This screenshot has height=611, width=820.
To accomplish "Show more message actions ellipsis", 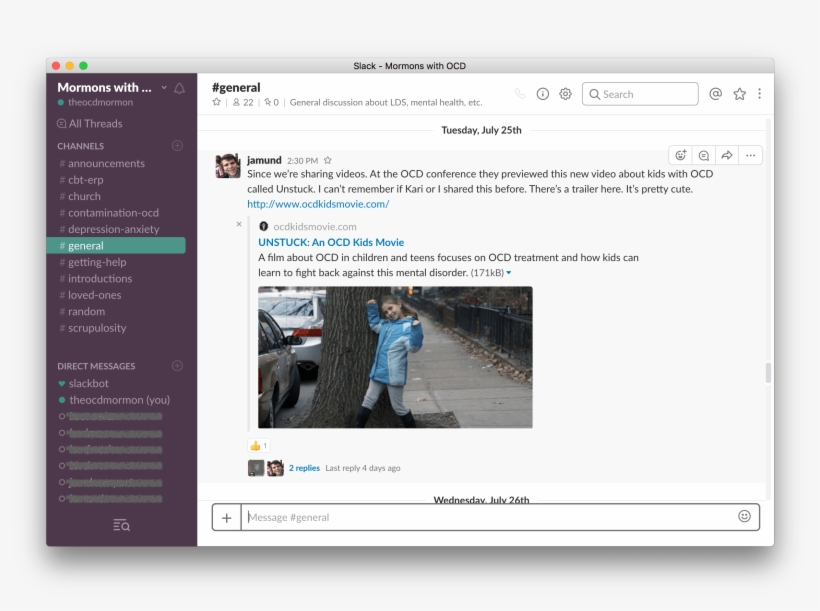I will point(750,155).
